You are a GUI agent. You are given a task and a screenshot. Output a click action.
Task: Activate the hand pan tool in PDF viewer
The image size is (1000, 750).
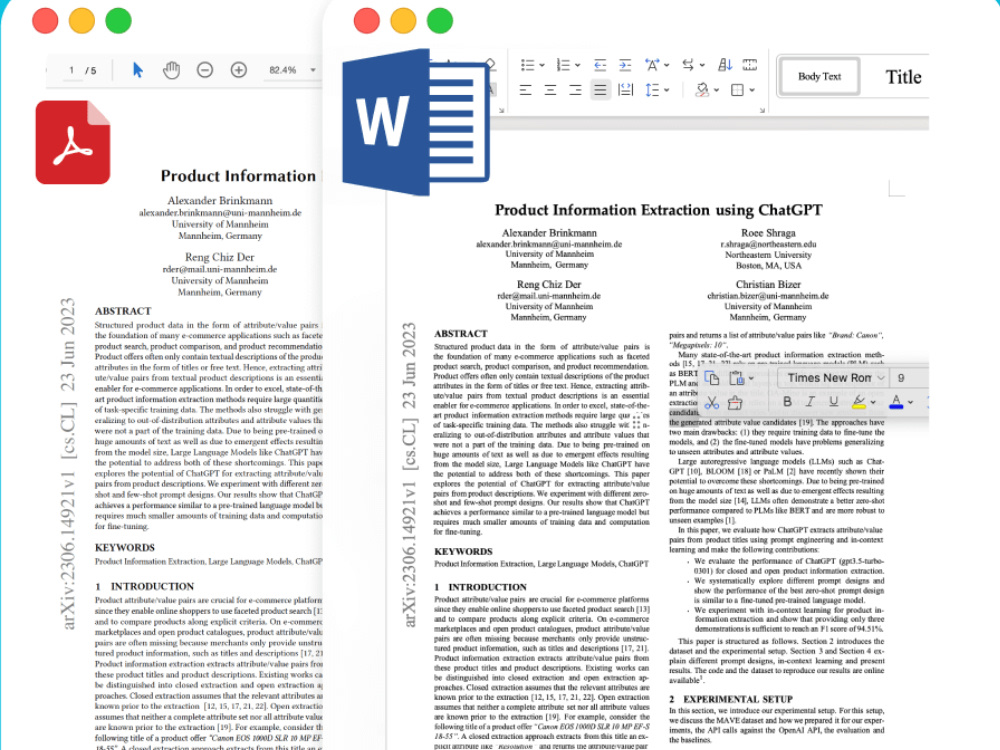click(x=171, y=70)
